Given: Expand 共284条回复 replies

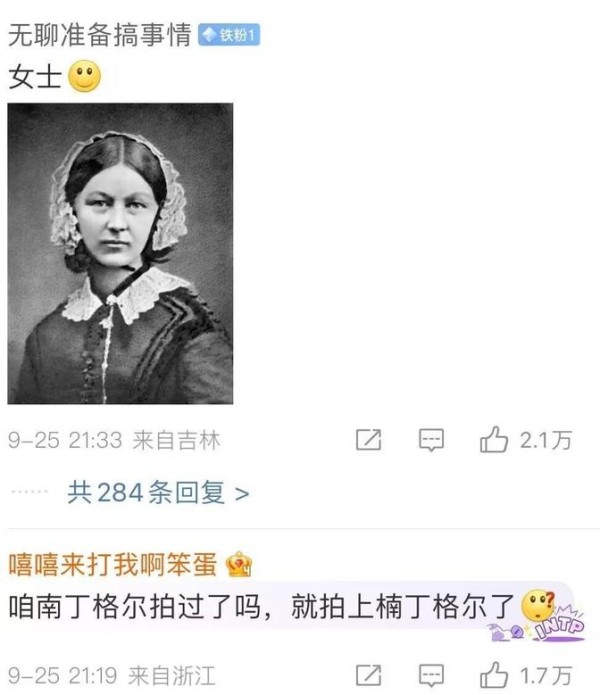Looking at the screenshot, I should tap(158, 492).
